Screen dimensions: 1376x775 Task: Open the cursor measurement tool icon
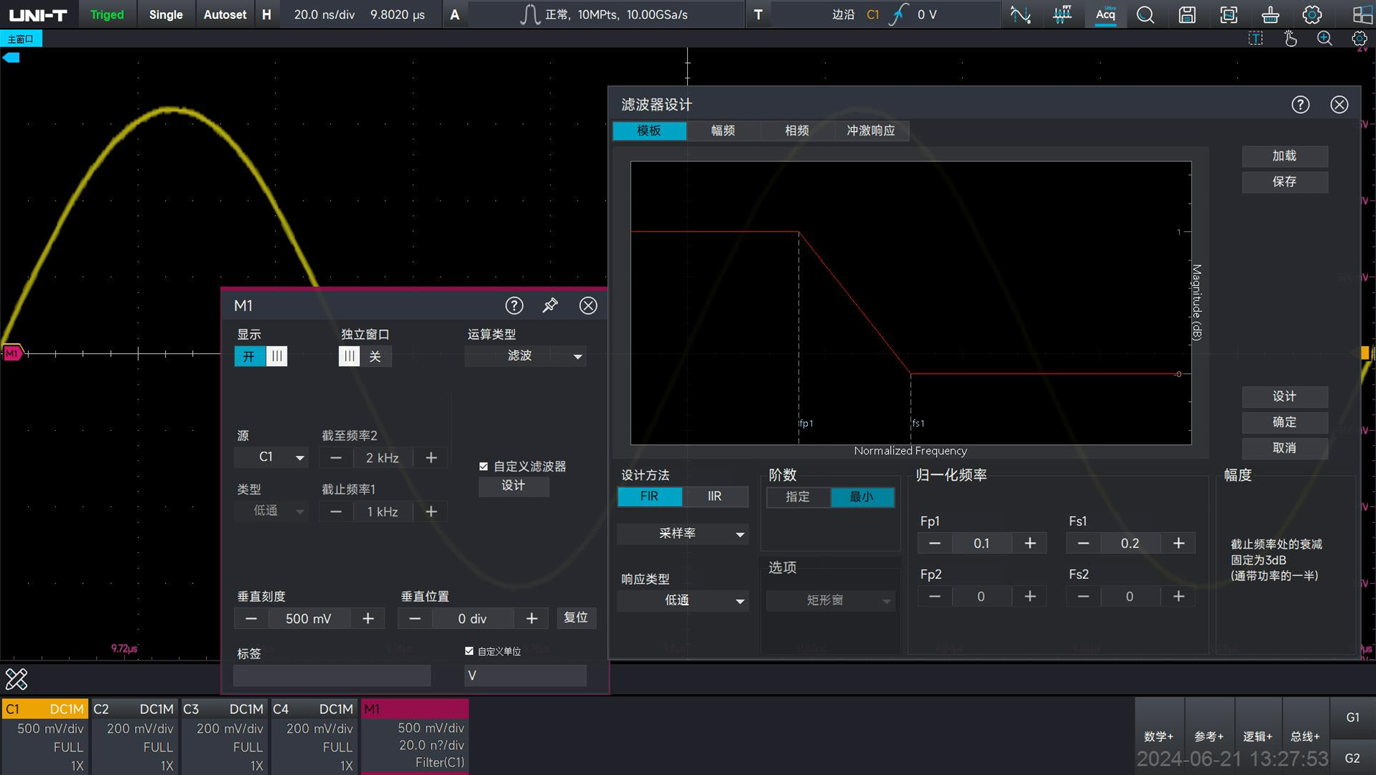pyautogui.click(x=1020, y=15)
